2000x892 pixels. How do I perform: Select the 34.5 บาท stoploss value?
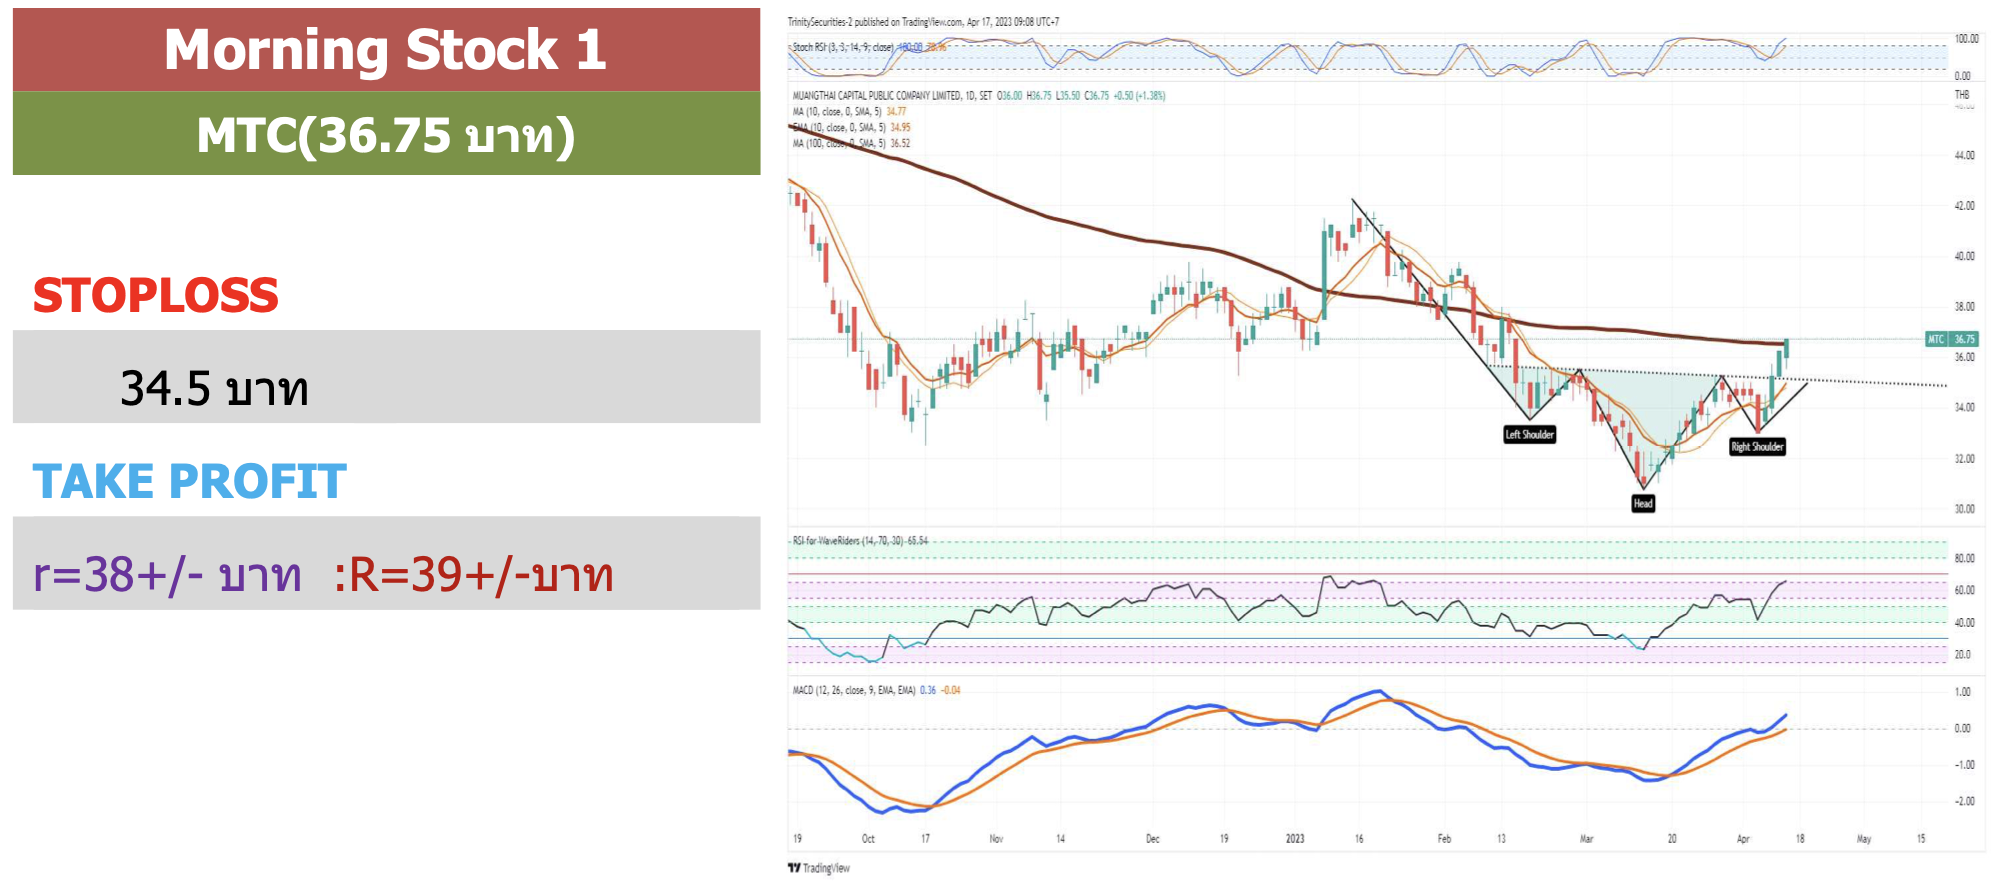tap(214, 388)
